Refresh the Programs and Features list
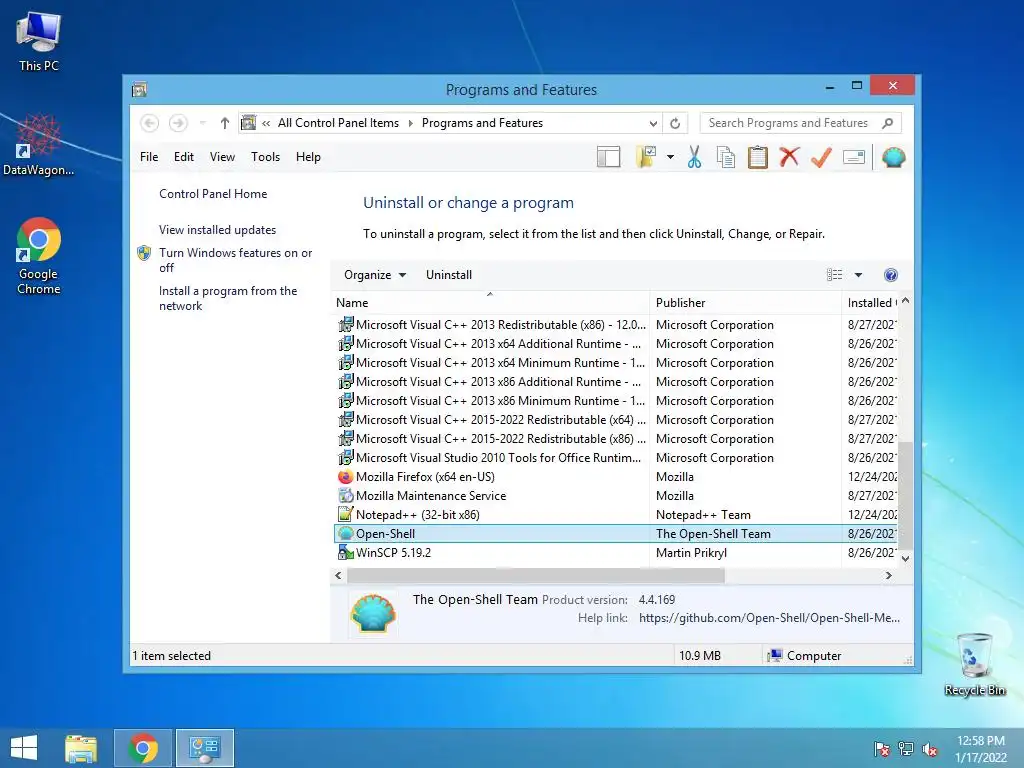The width and height of the screenshot is (1024, 768). (x=675, y=123)
